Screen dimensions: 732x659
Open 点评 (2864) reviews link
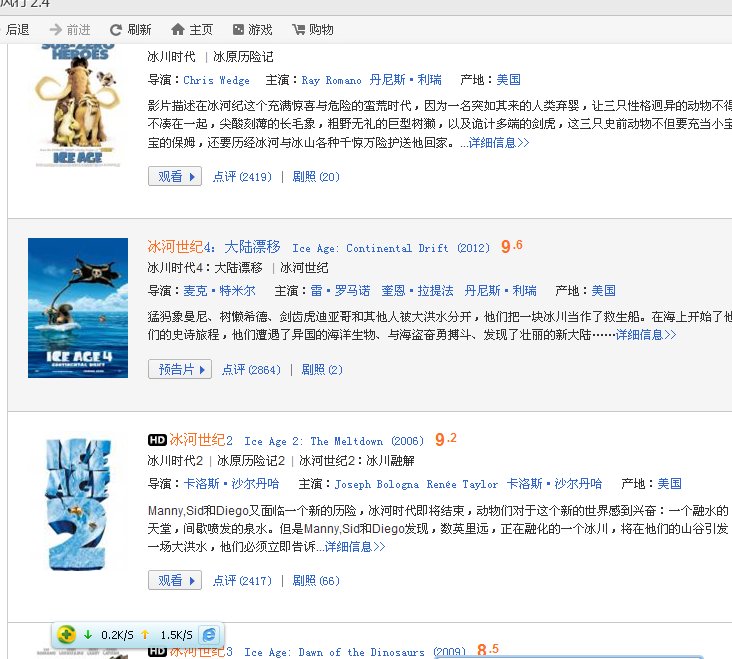click(251, 370)
